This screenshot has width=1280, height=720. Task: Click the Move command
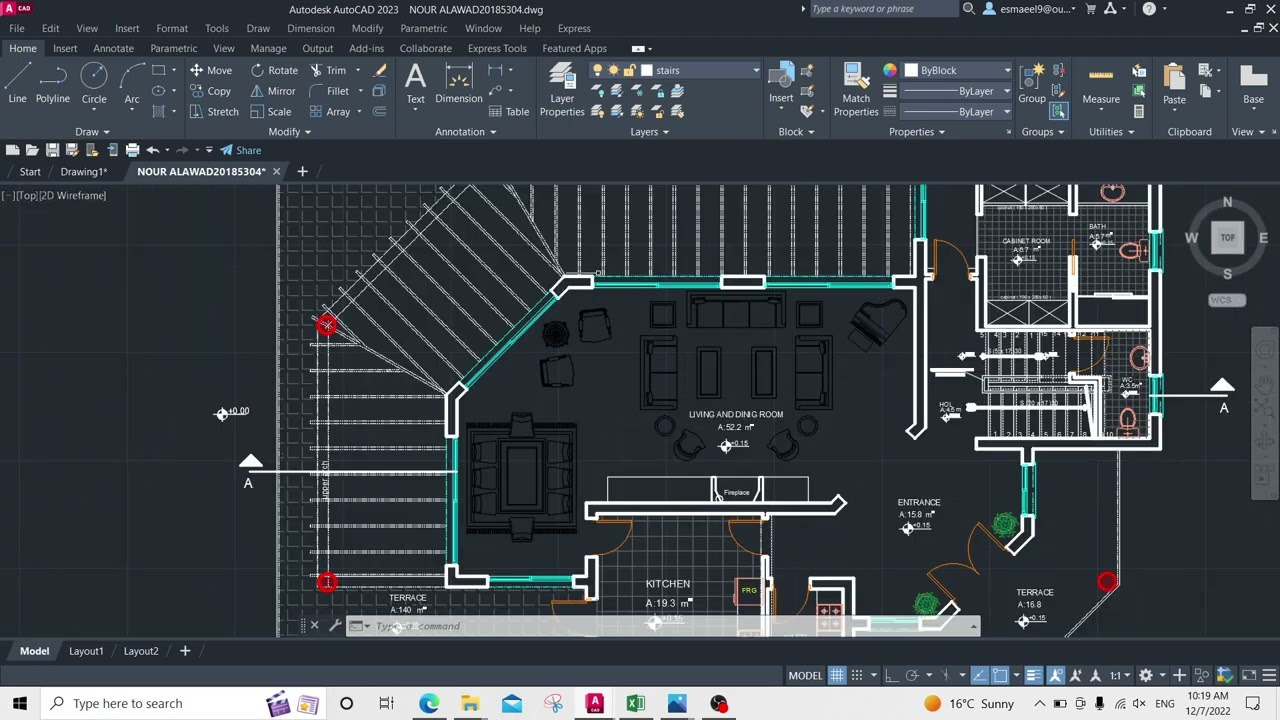point(210,70)
